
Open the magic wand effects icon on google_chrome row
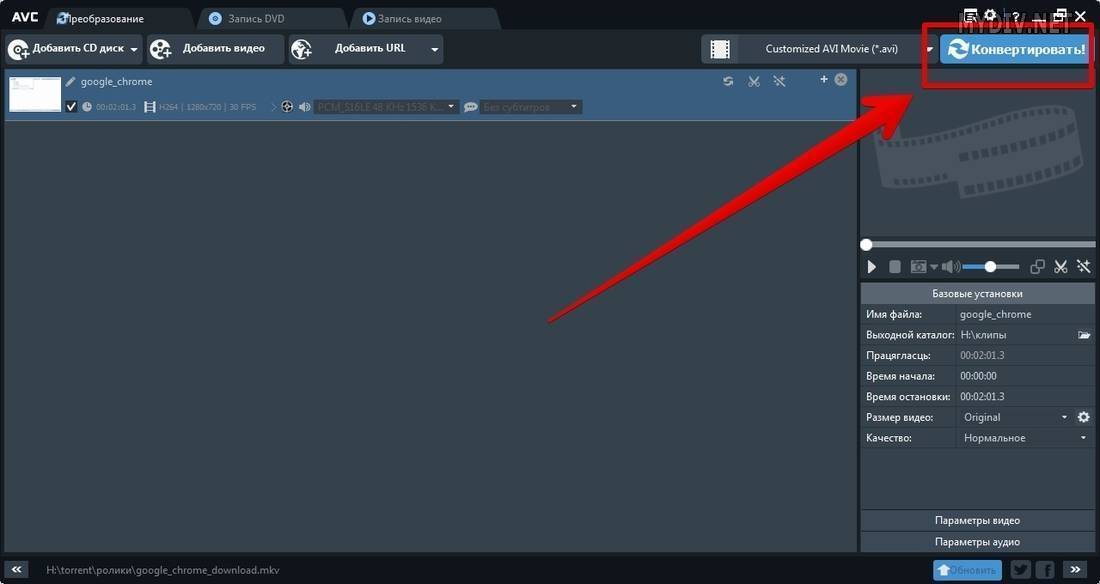pos(779,81)
